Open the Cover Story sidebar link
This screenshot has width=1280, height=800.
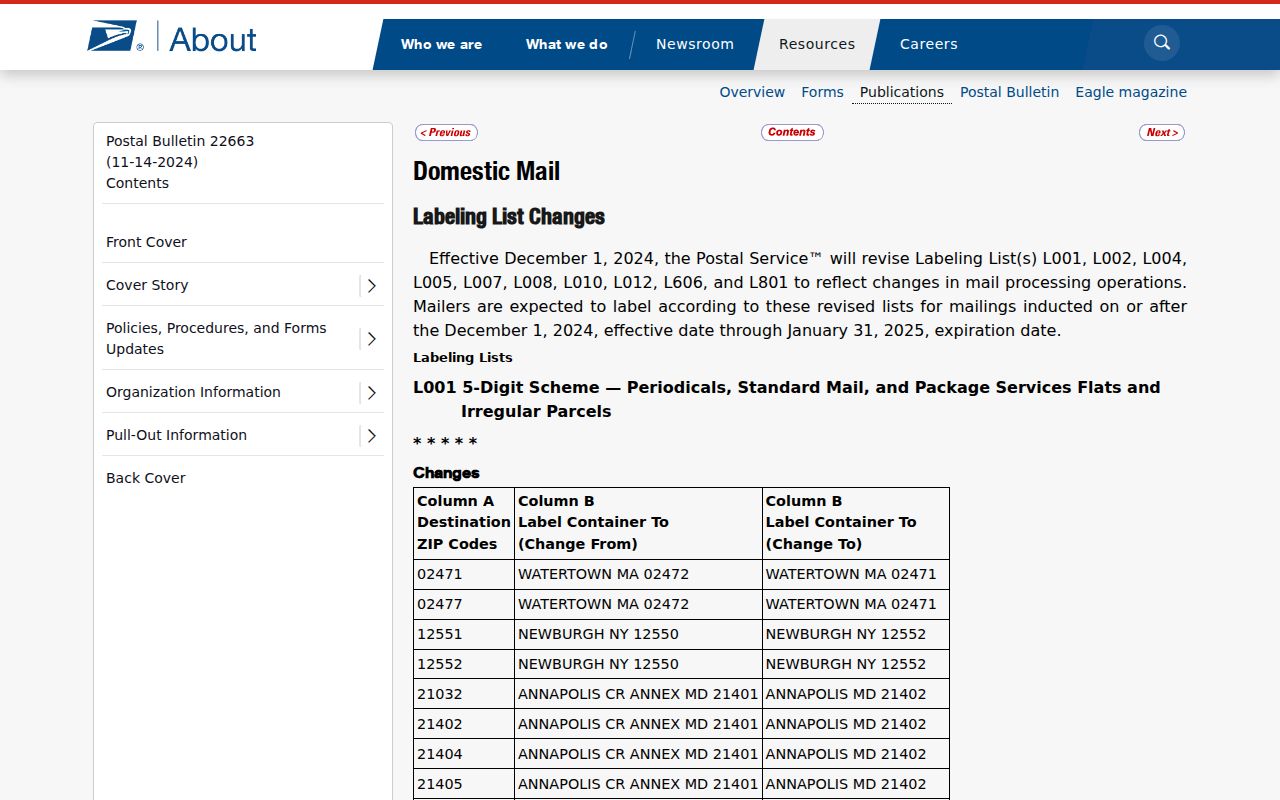point(147,285)
